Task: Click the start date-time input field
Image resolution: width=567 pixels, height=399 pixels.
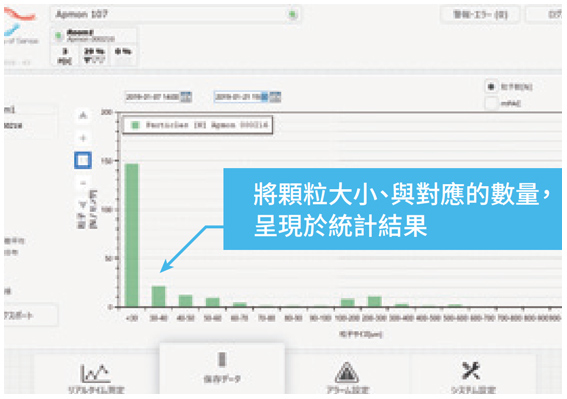Action: tap(153, 97)
